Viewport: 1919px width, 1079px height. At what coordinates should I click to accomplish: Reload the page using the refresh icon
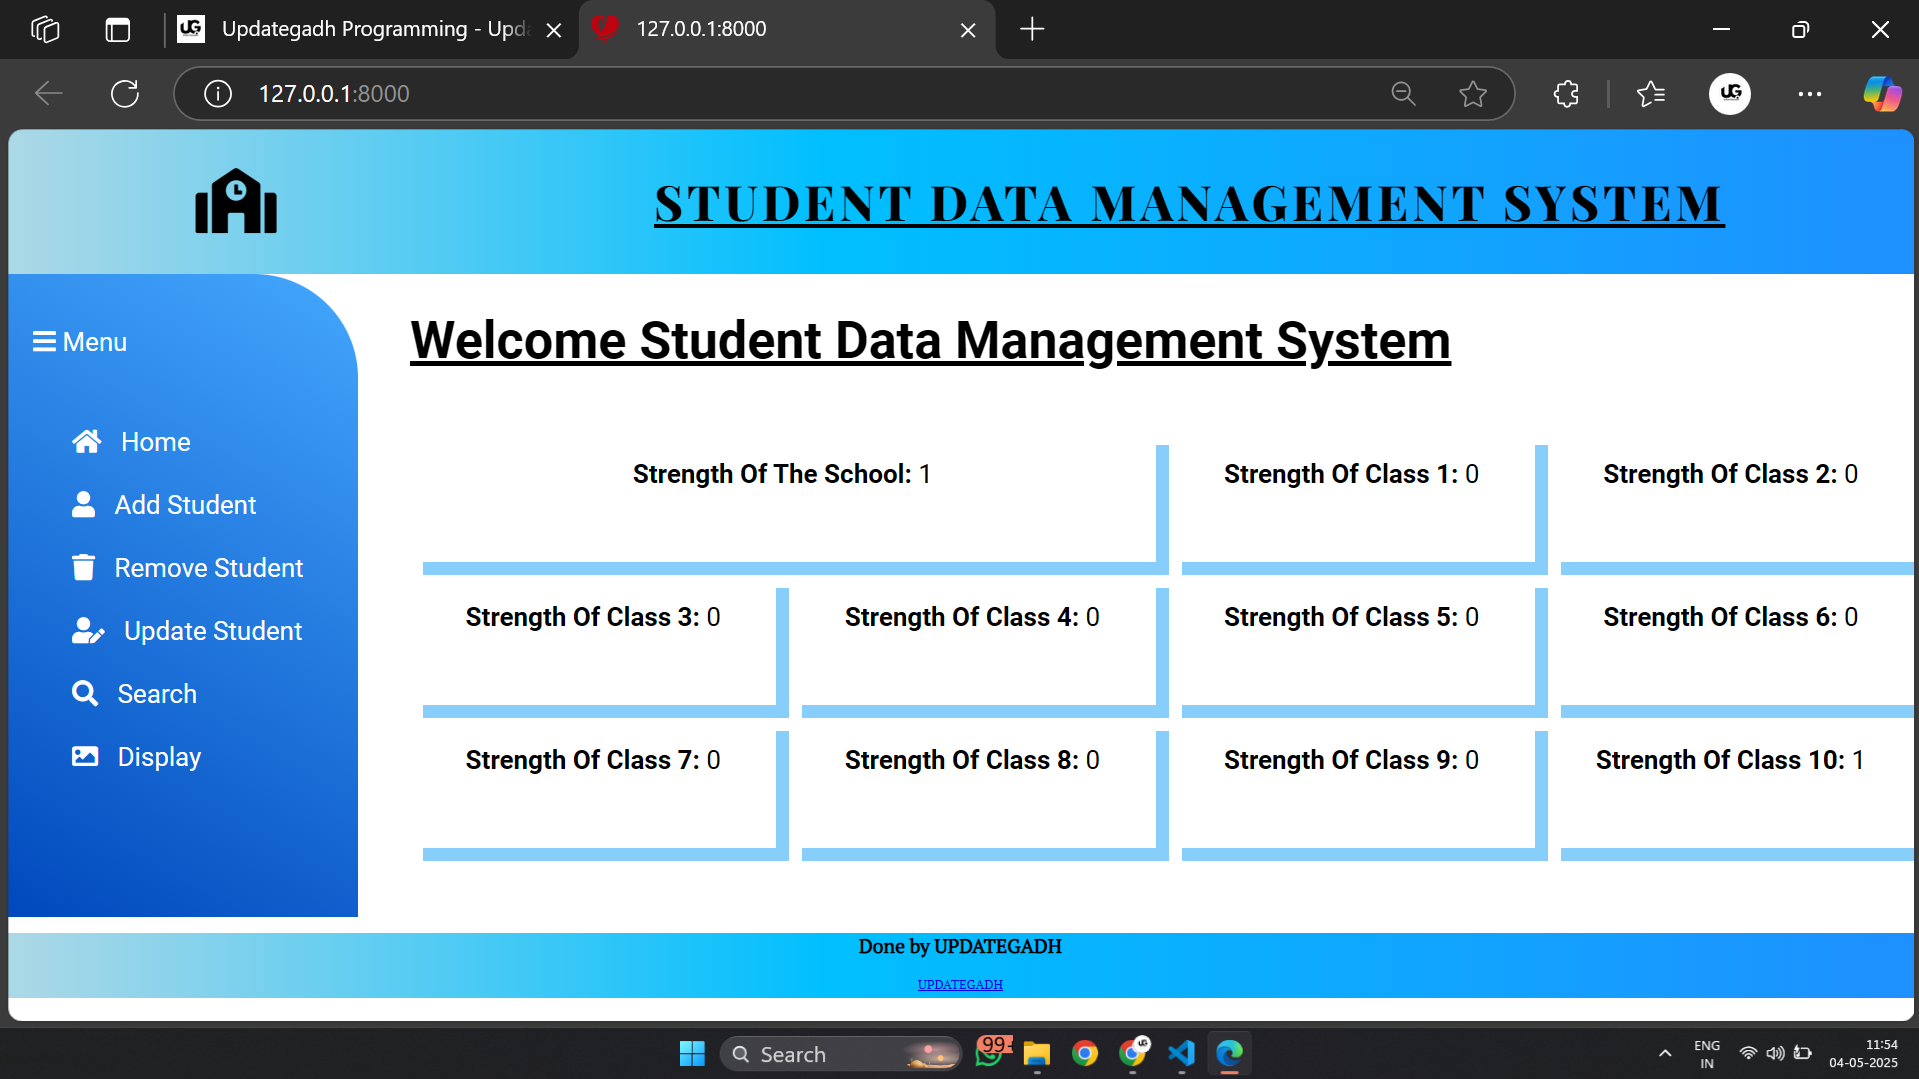coord(124,93)
